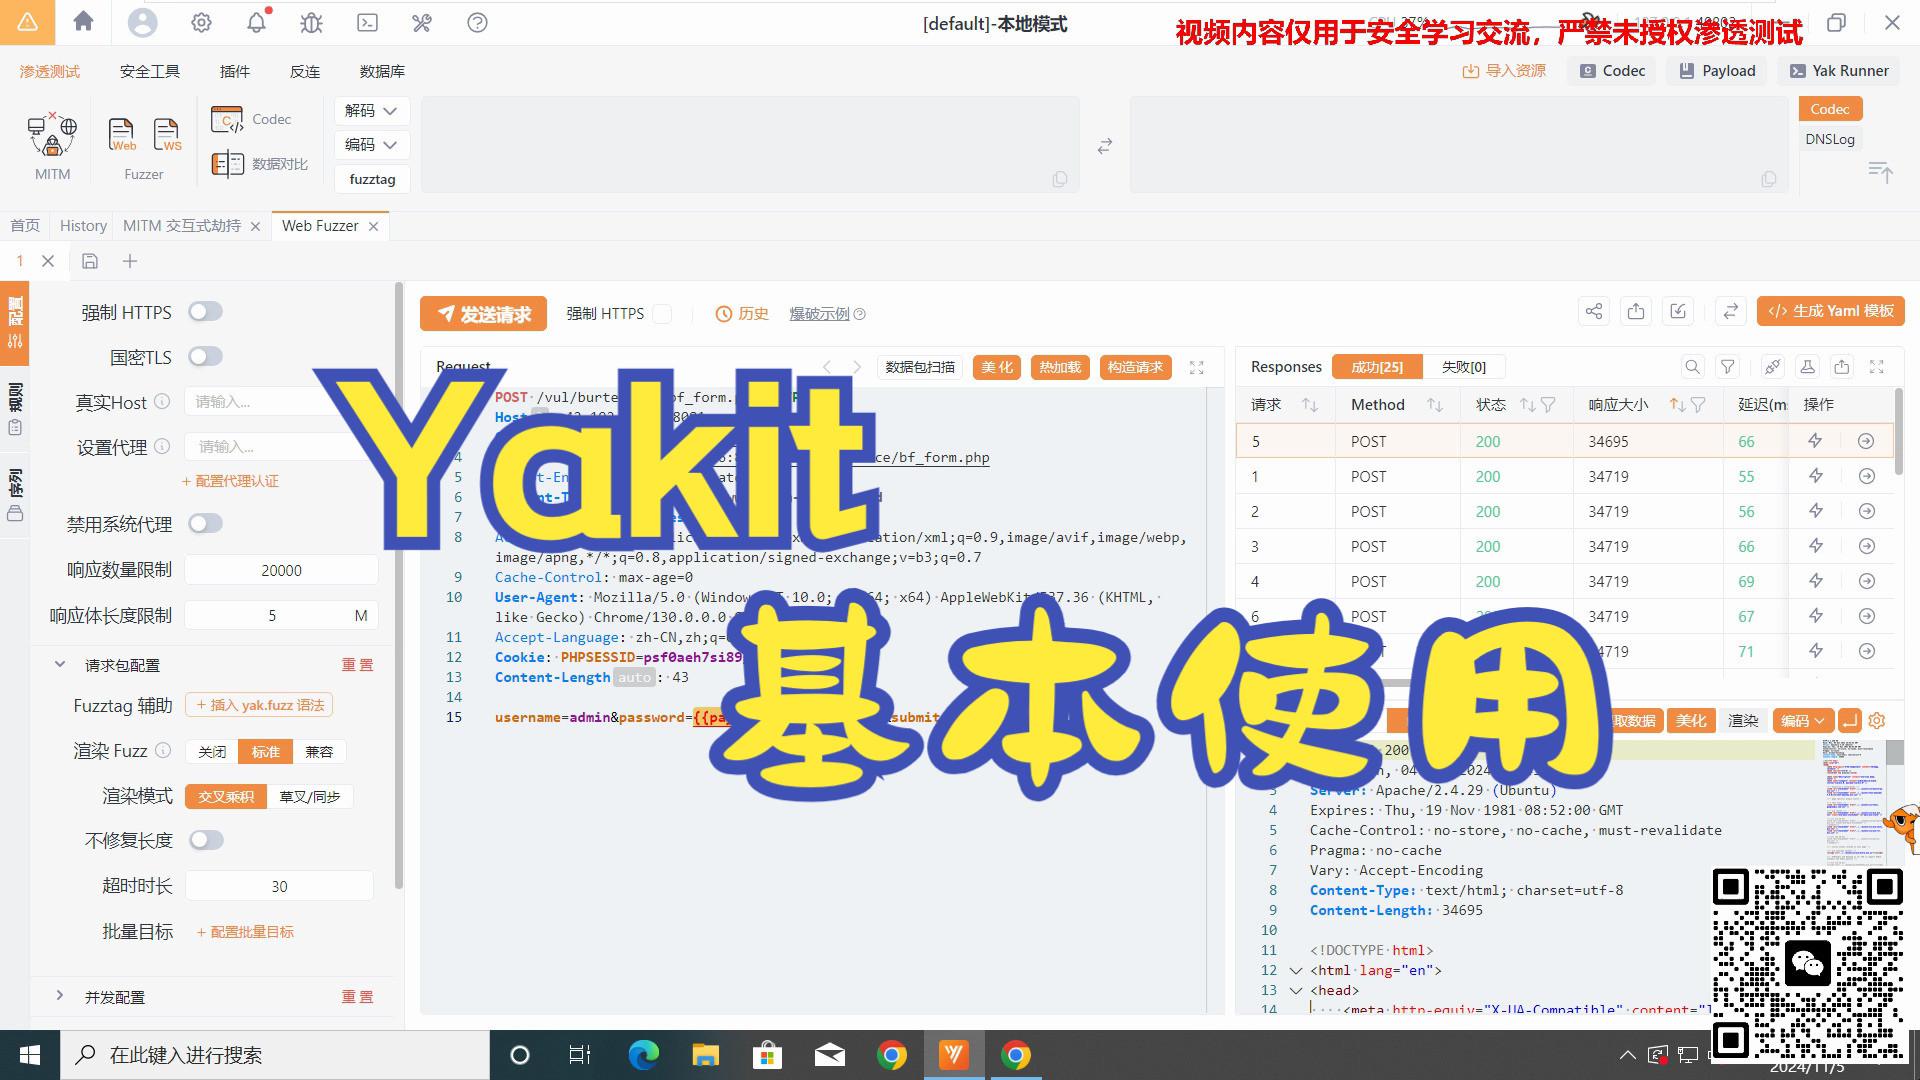Viewport: 1920px width, 1080px height.
Task: Open the Codec tool in ribbon
Action: (251, 119)
